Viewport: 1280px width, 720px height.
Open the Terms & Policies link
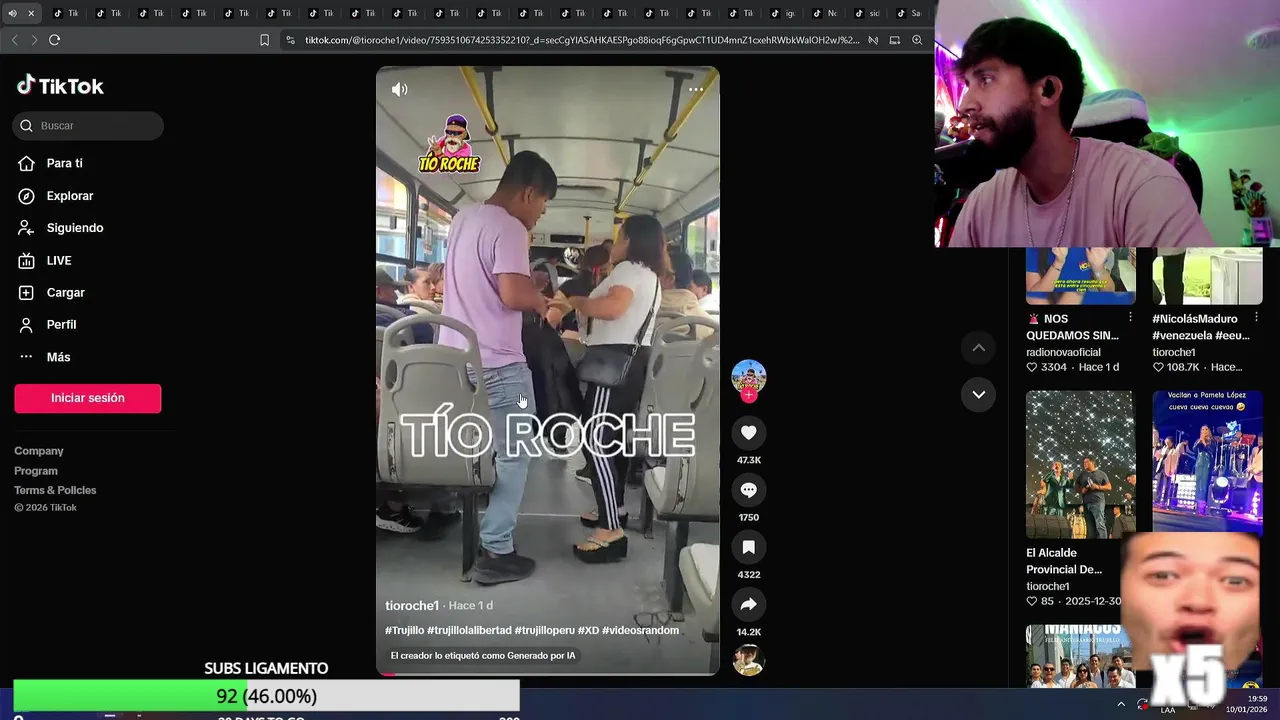(x=55, y=490)
